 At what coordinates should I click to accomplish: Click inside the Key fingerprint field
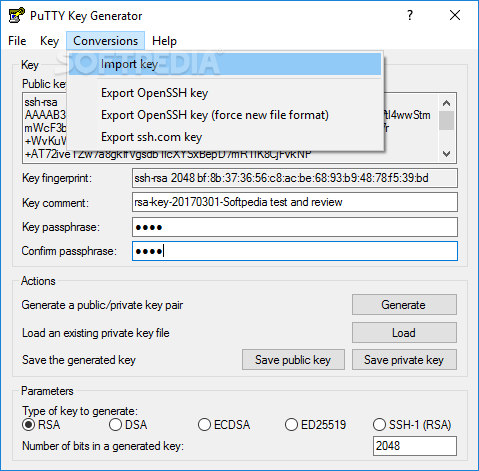(x=295, y=178)
